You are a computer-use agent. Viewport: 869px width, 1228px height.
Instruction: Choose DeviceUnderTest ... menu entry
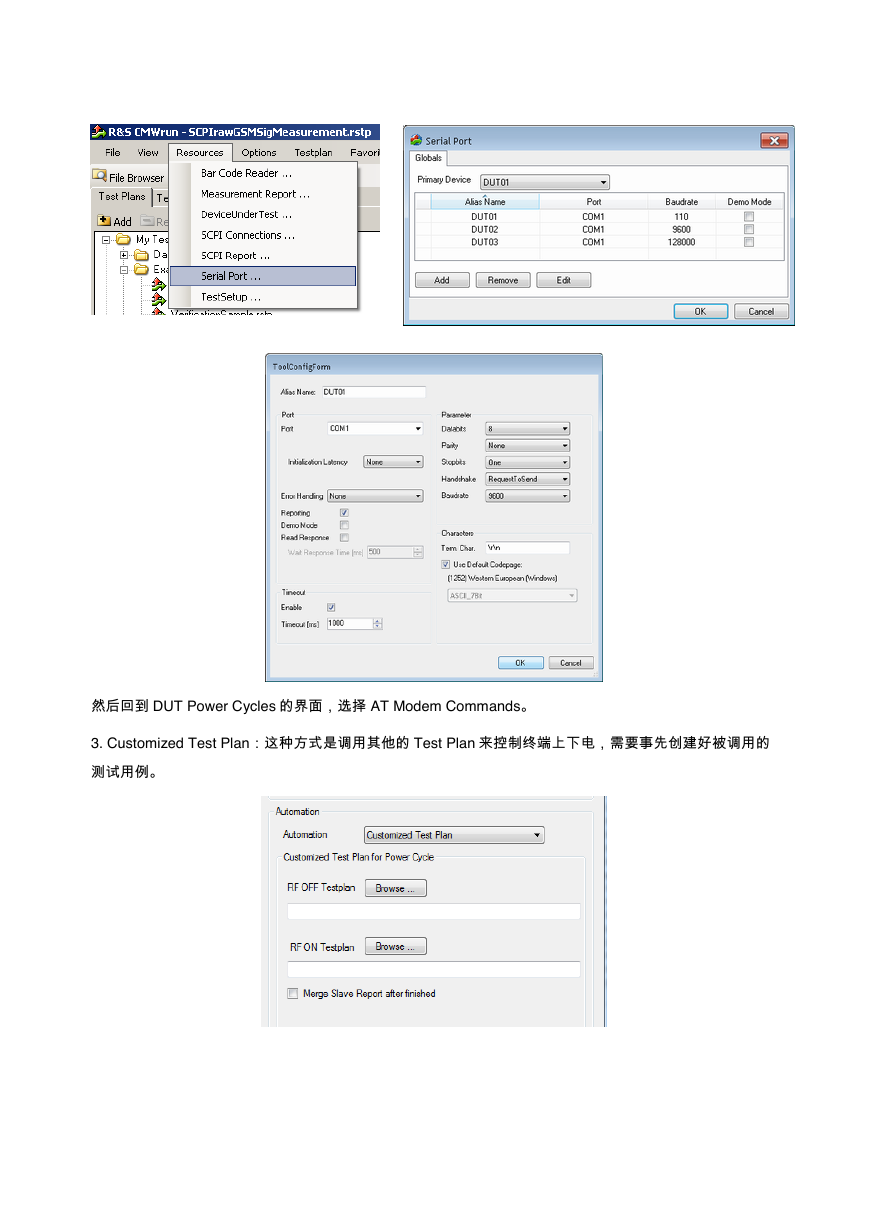click(263, 215)
